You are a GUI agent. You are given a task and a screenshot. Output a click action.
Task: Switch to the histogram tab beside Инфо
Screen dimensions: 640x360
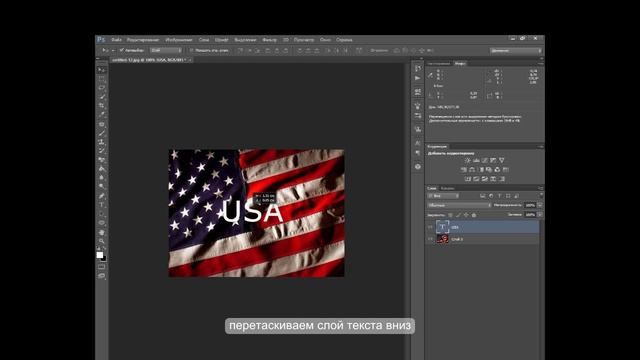[x=438, y=64]
